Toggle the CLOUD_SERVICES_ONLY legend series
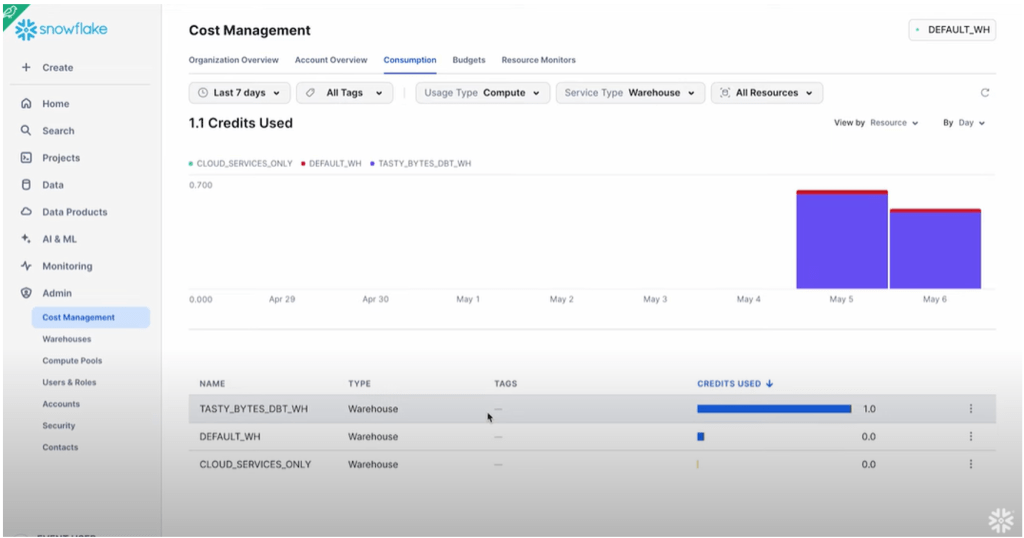Viewport: 1024px width, 538px height. 240,163
